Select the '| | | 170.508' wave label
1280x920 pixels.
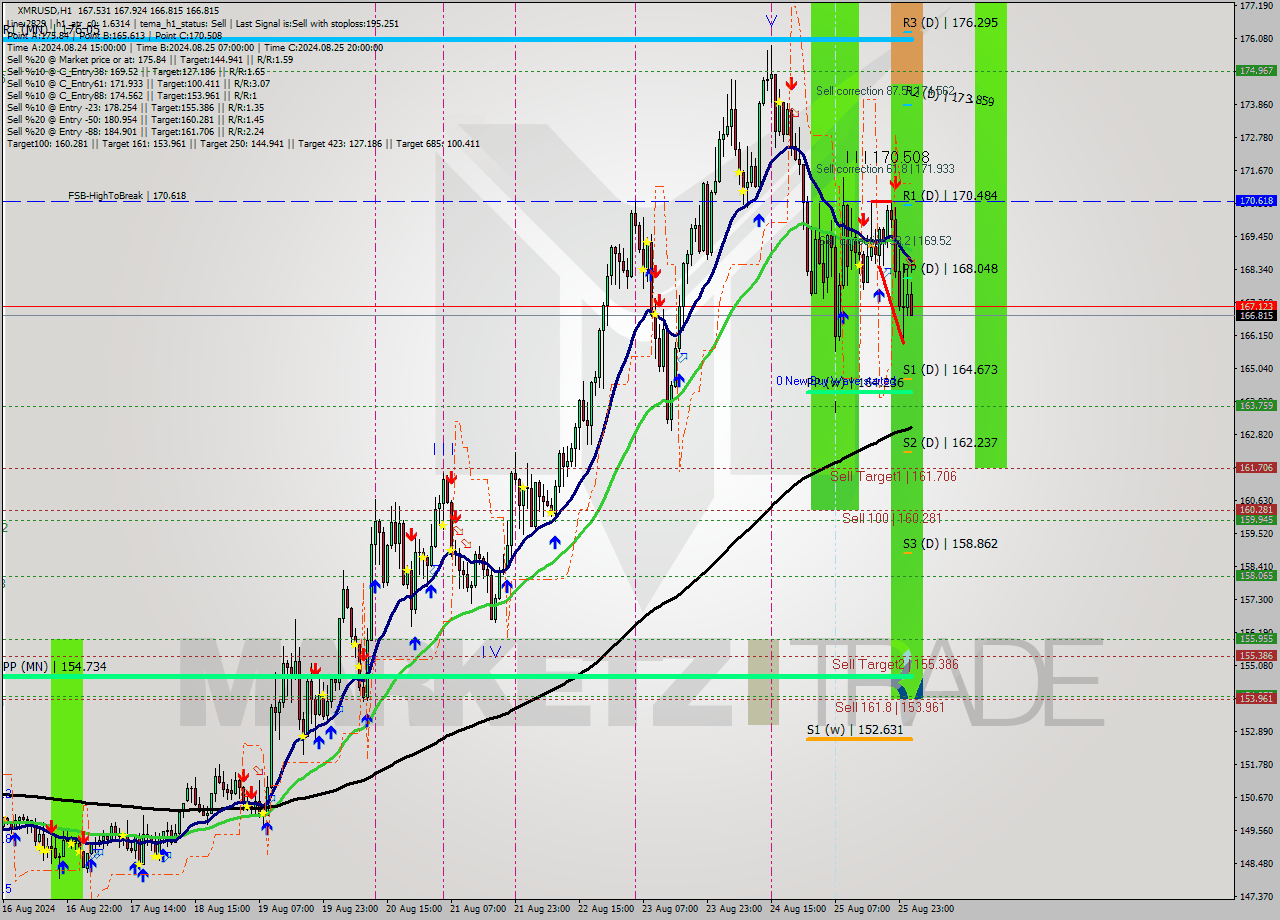(887, 157)
